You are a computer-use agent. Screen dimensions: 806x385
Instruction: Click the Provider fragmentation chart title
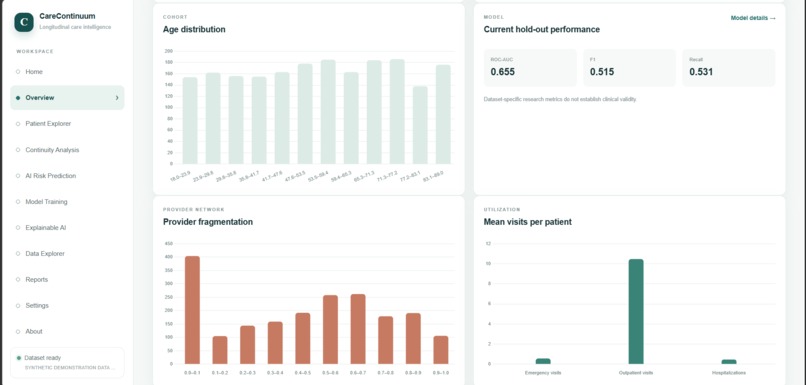pos(208,222)
